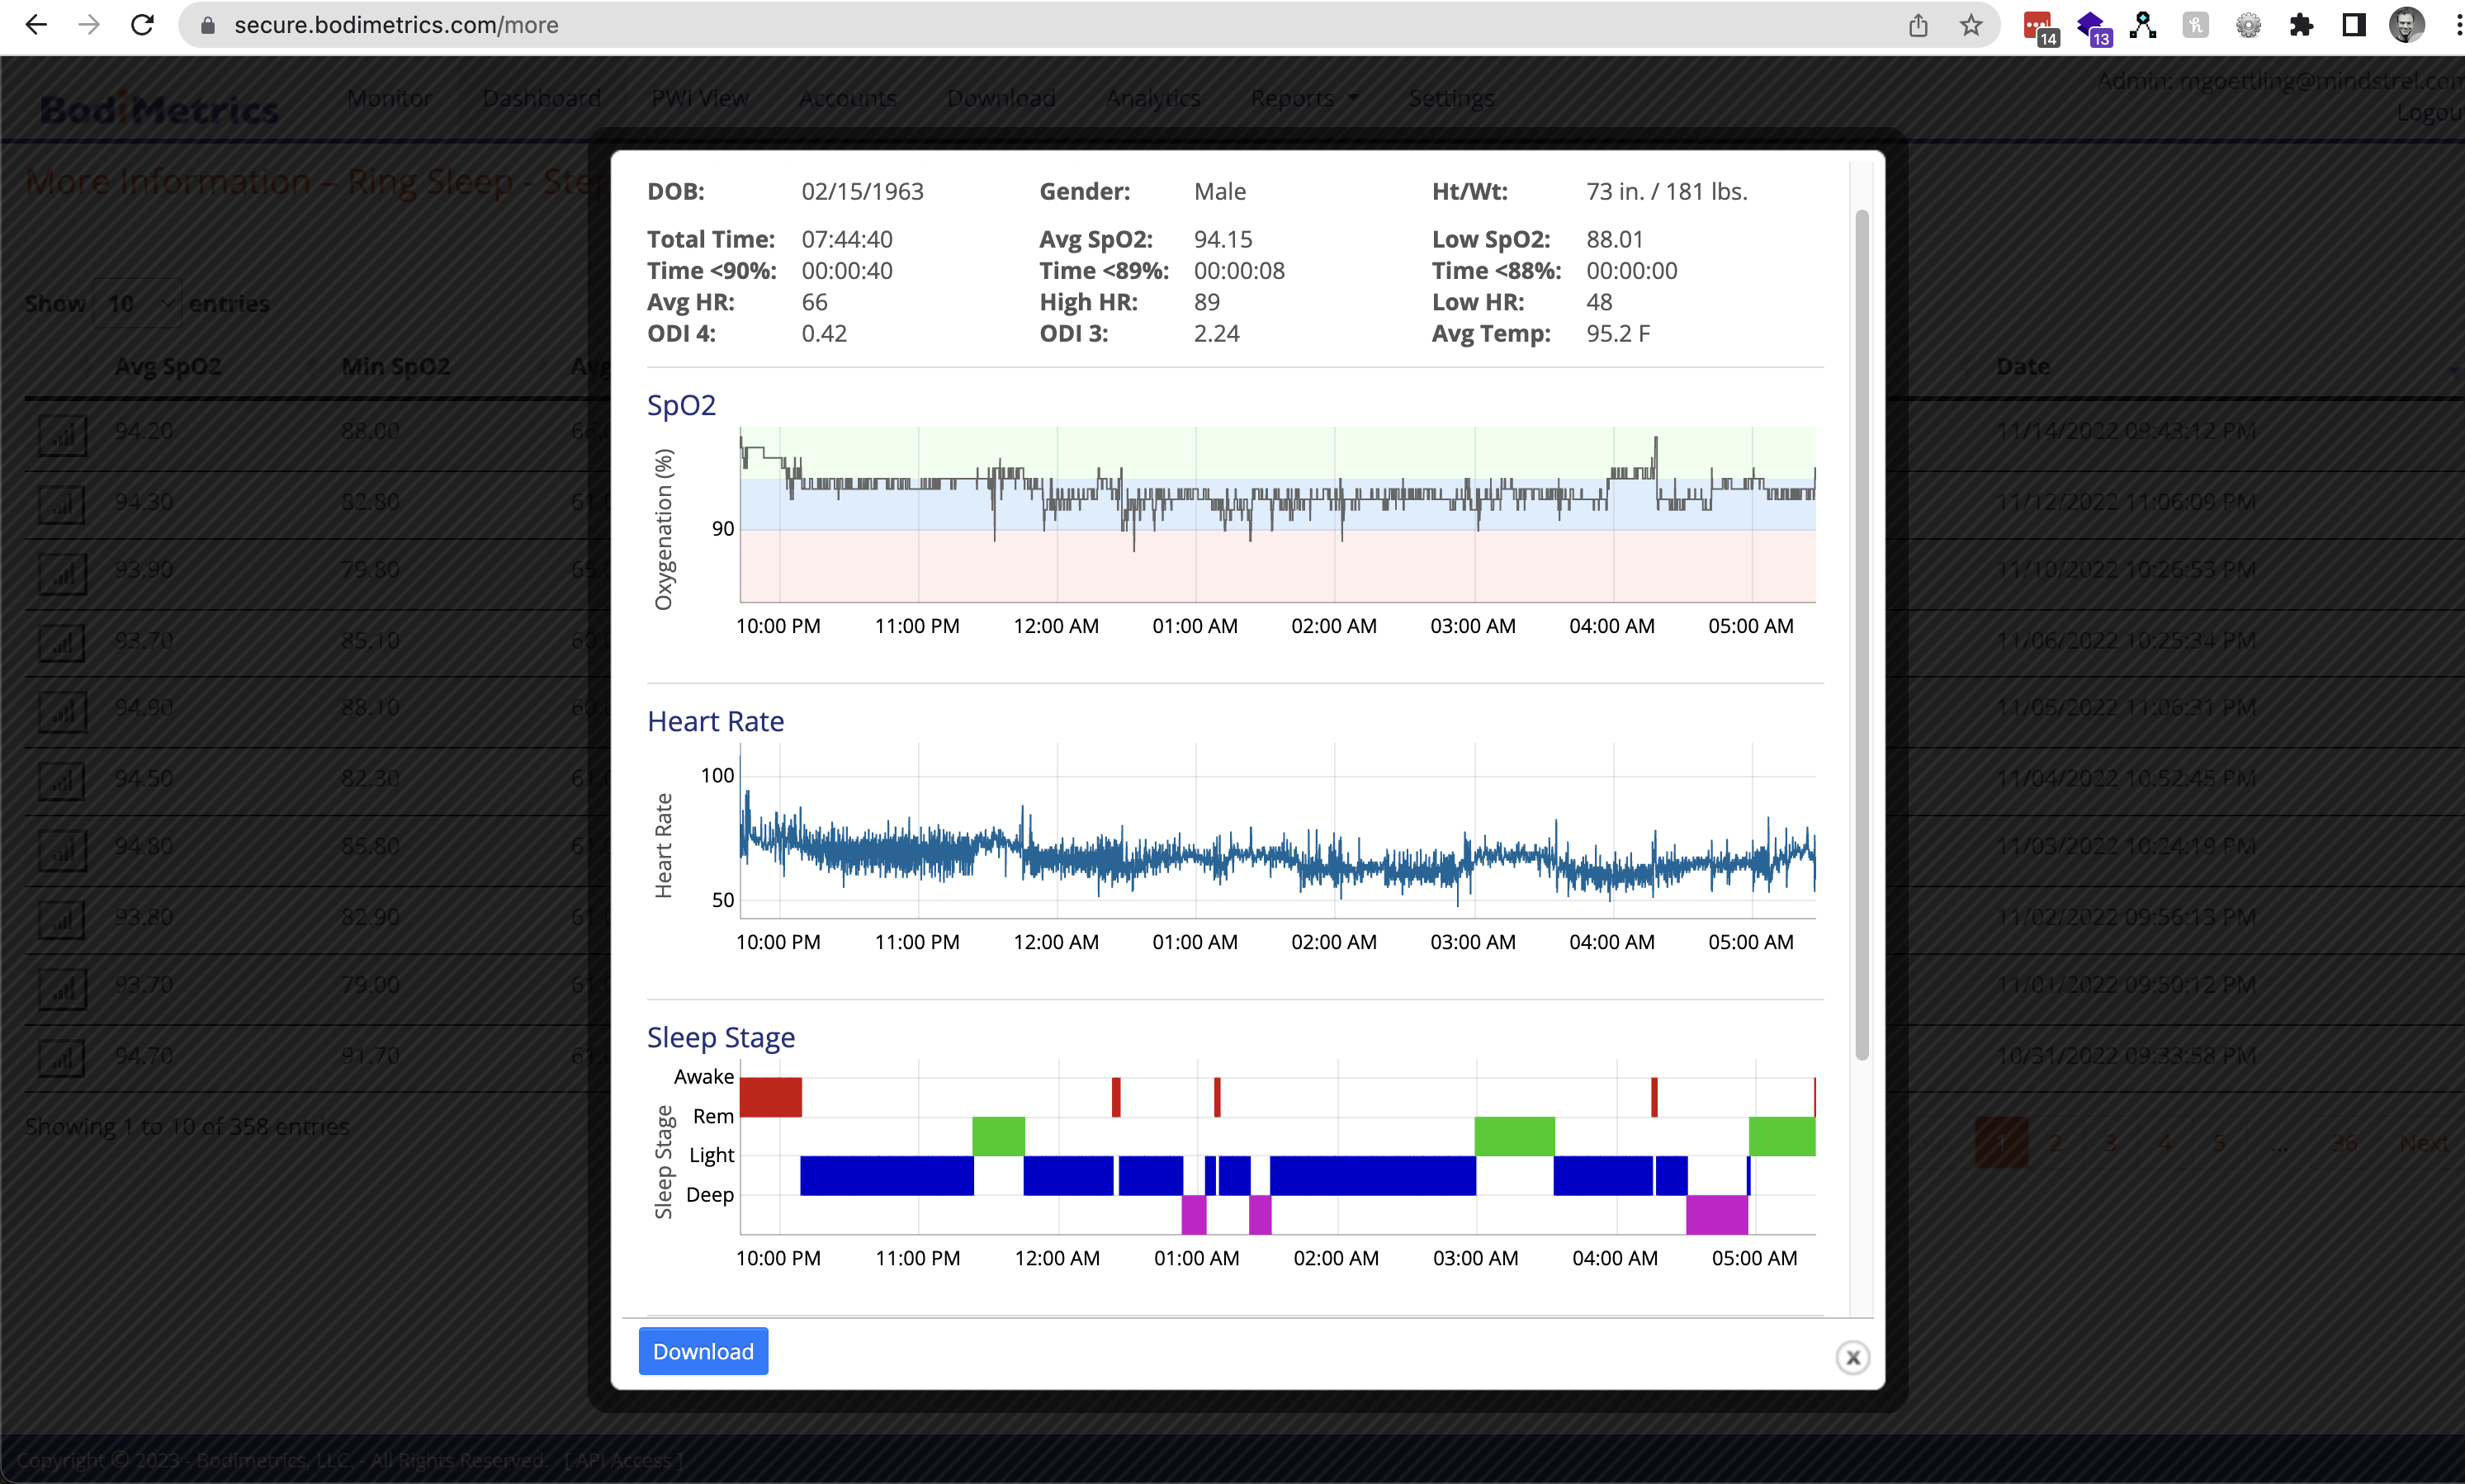2465x1484 pixels.
Task: Click the modal vertical scrollbar
Action: point(1861,635)
